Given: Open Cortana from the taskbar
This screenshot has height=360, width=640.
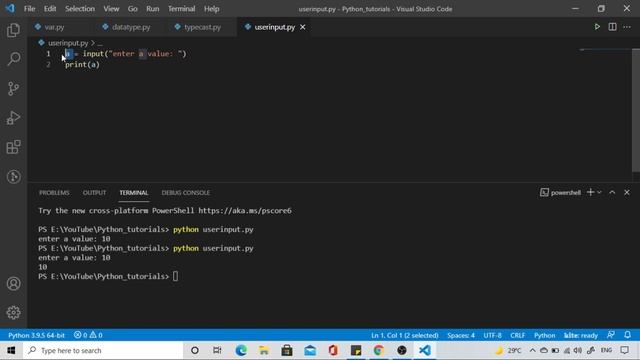Looking at the screenshot, I should (195, 350).
